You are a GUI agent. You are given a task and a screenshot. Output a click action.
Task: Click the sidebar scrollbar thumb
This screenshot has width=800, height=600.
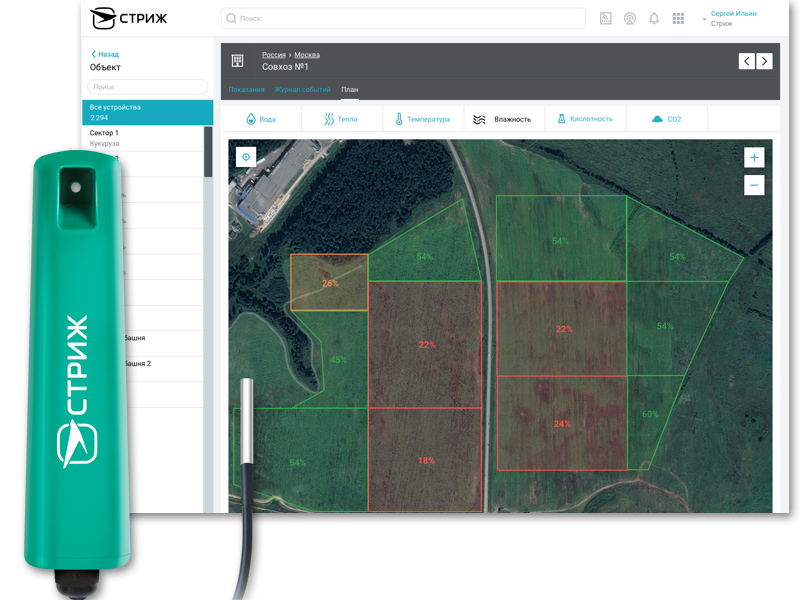[208, 152]
